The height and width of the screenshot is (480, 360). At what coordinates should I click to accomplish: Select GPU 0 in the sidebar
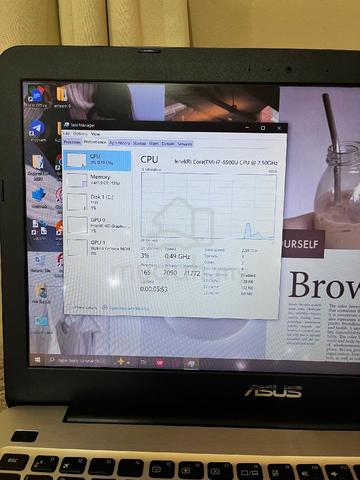98,225
